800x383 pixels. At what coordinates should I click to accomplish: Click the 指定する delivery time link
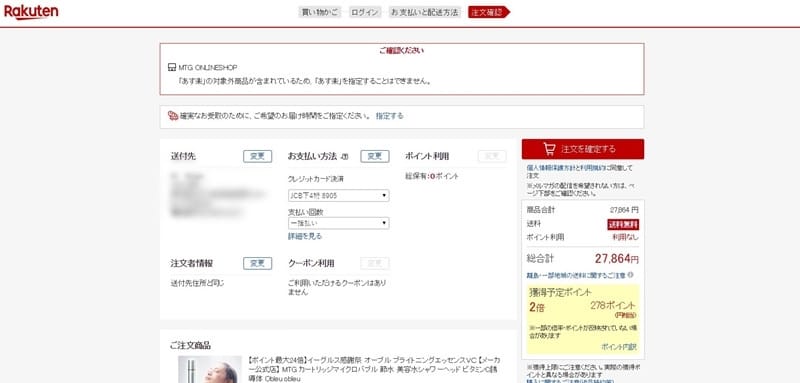(389, 116)
